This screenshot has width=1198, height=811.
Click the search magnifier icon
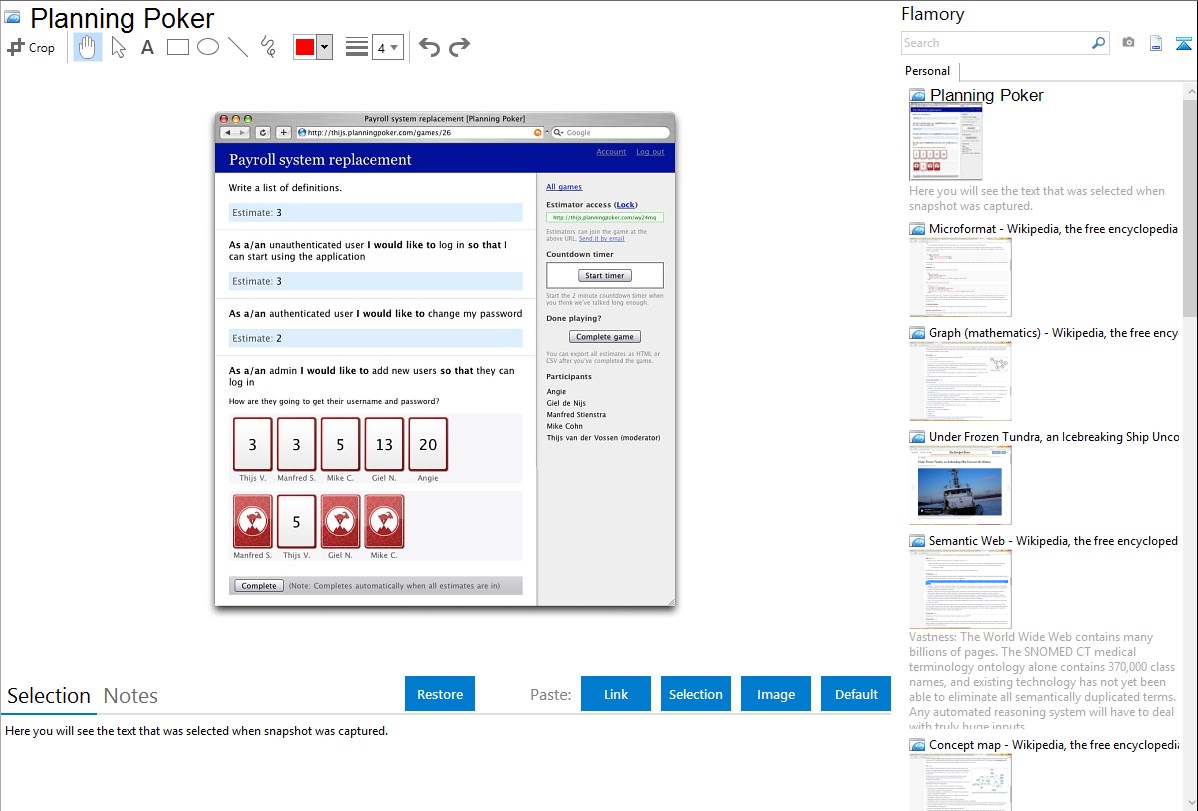point(1099,43)
